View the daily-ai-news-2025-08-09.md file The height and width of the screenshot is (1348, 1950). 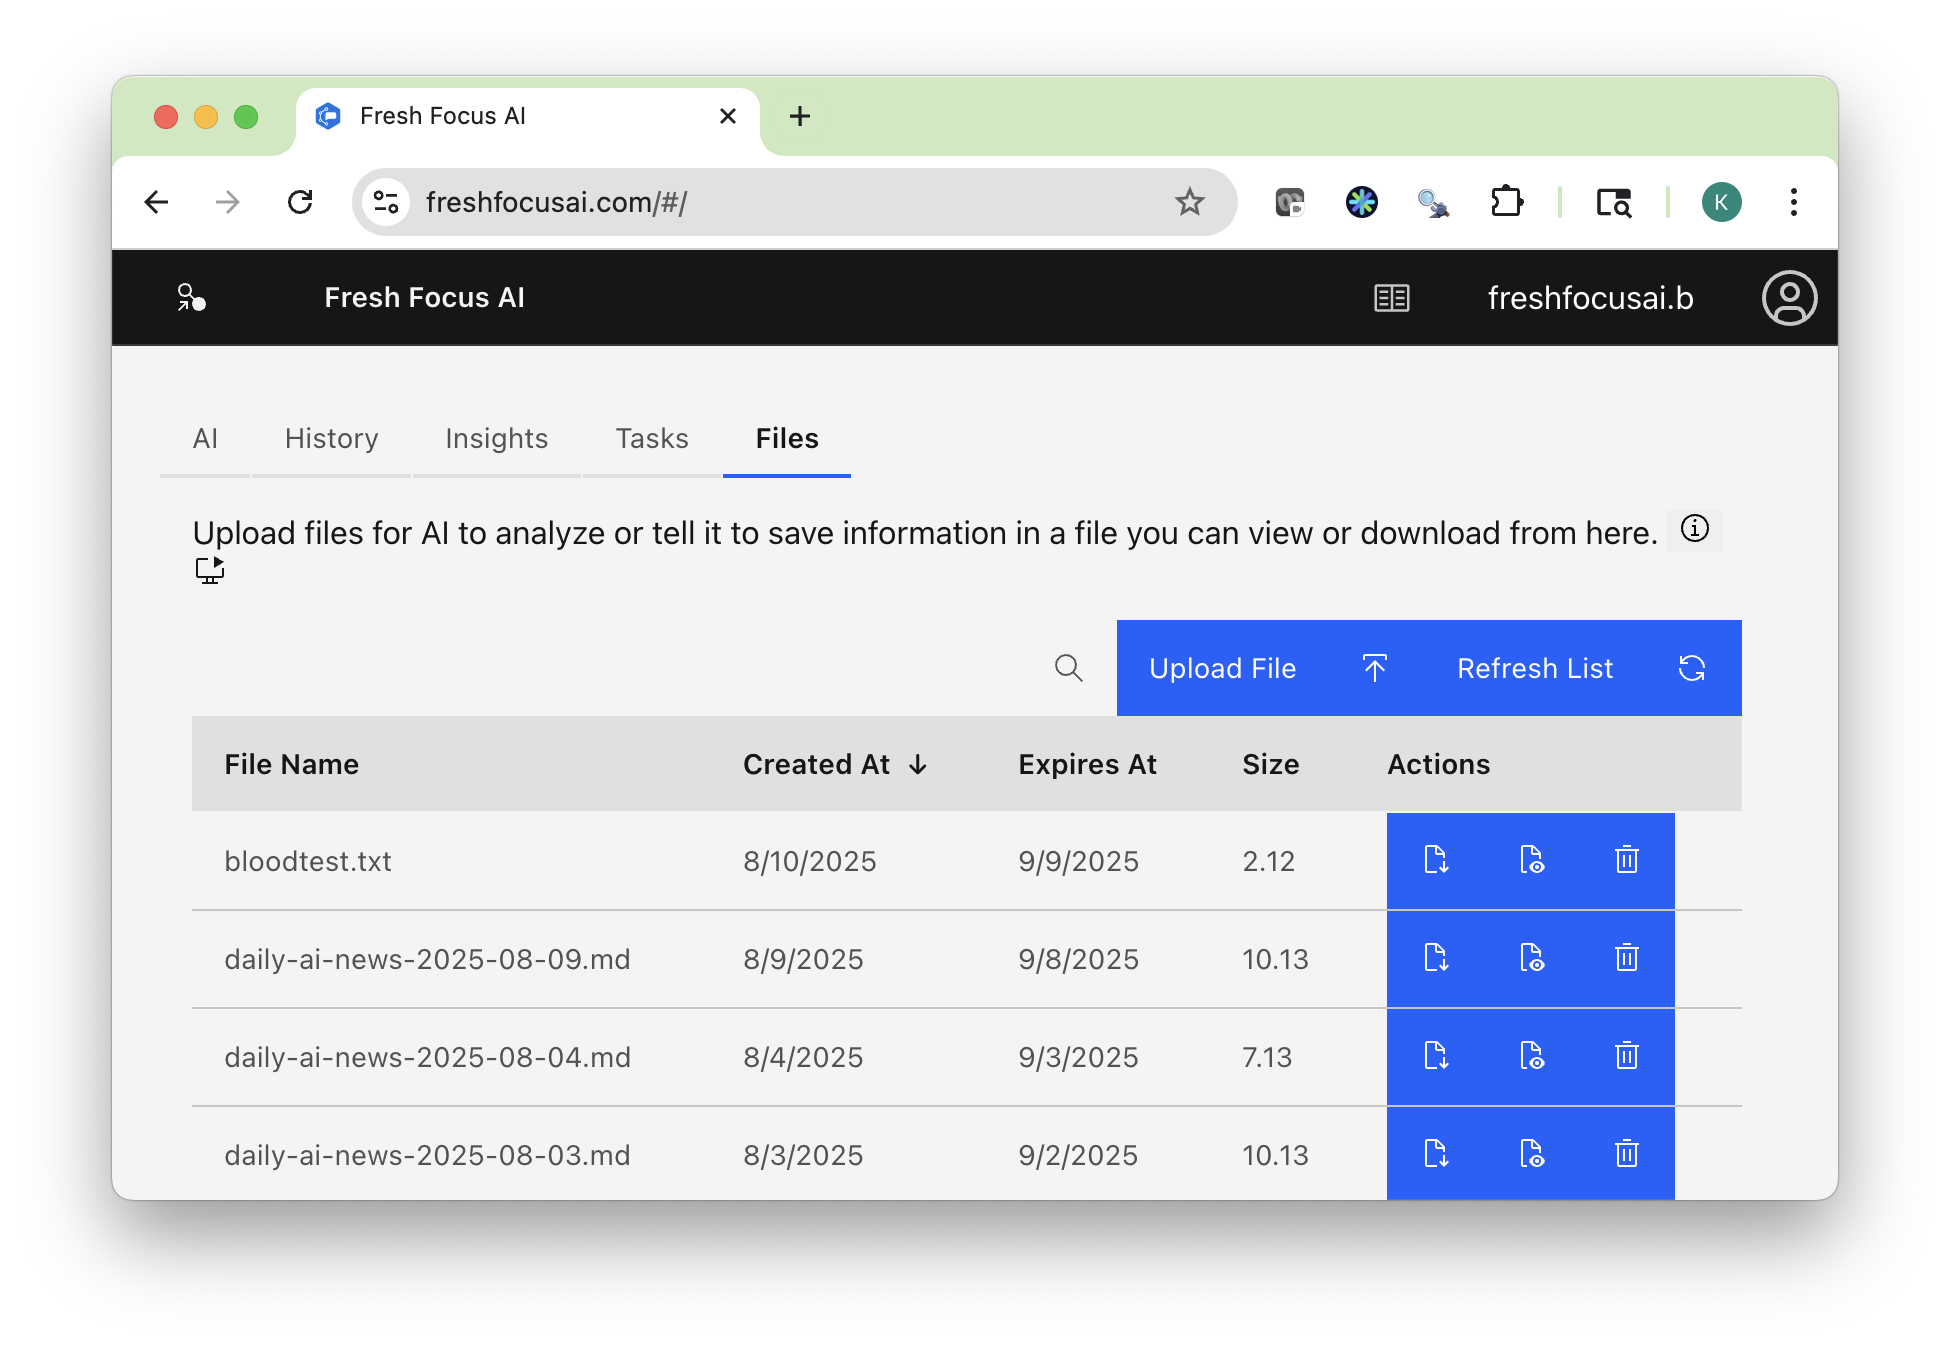pyautogui.click(x=1532, y=958)
